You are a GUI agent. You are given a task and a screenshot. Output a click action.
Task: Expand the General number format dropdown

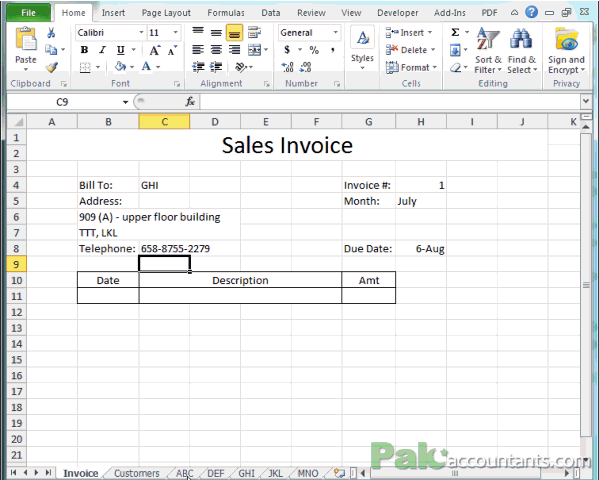pyautogui.click(x=335, y=32)
